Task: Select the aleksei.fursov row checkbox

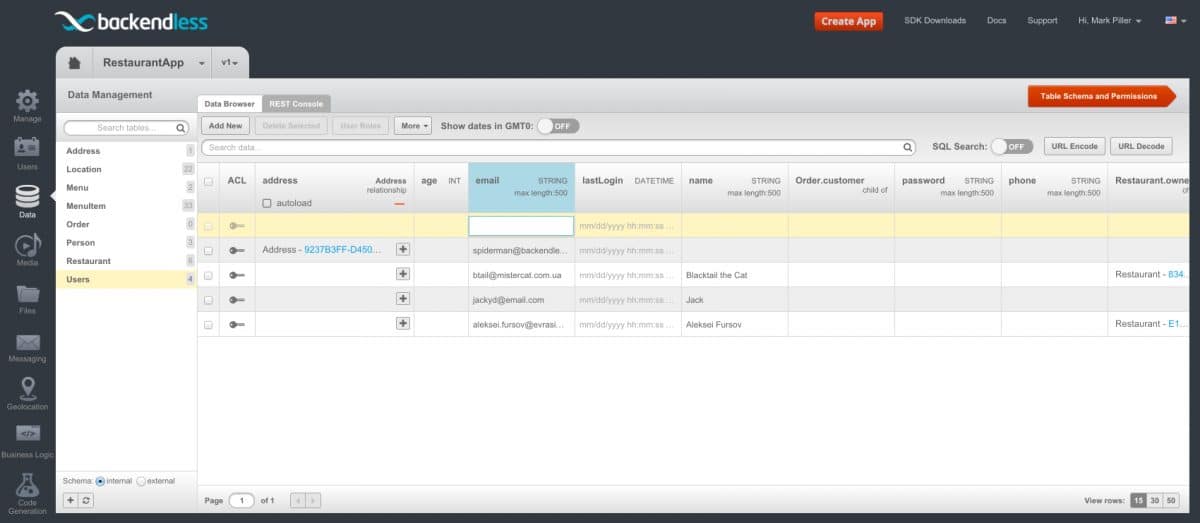Action: [x=208, y=324]
